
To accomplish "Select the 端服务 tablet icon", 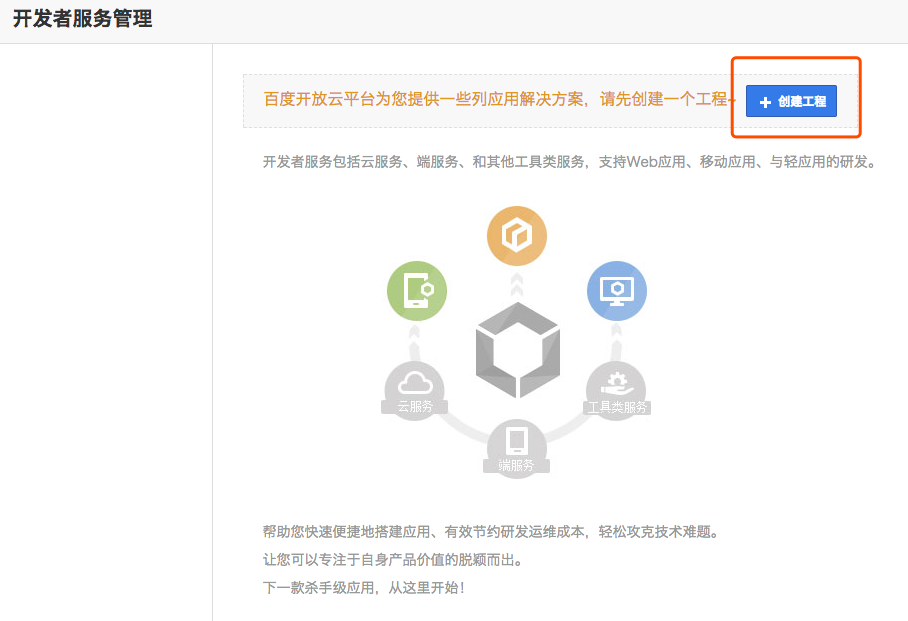I will click(x=516, y=438).
